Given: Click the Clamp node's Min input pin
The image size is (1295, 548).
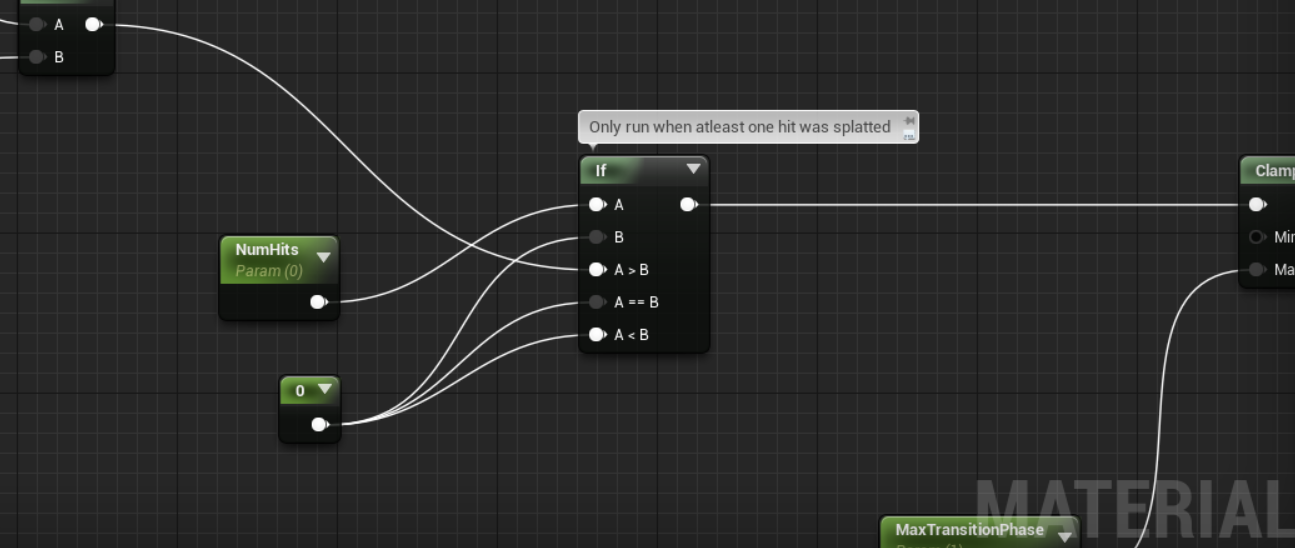Looking at the screenshot, I should pyautogui.click(x=1257, y=237).
